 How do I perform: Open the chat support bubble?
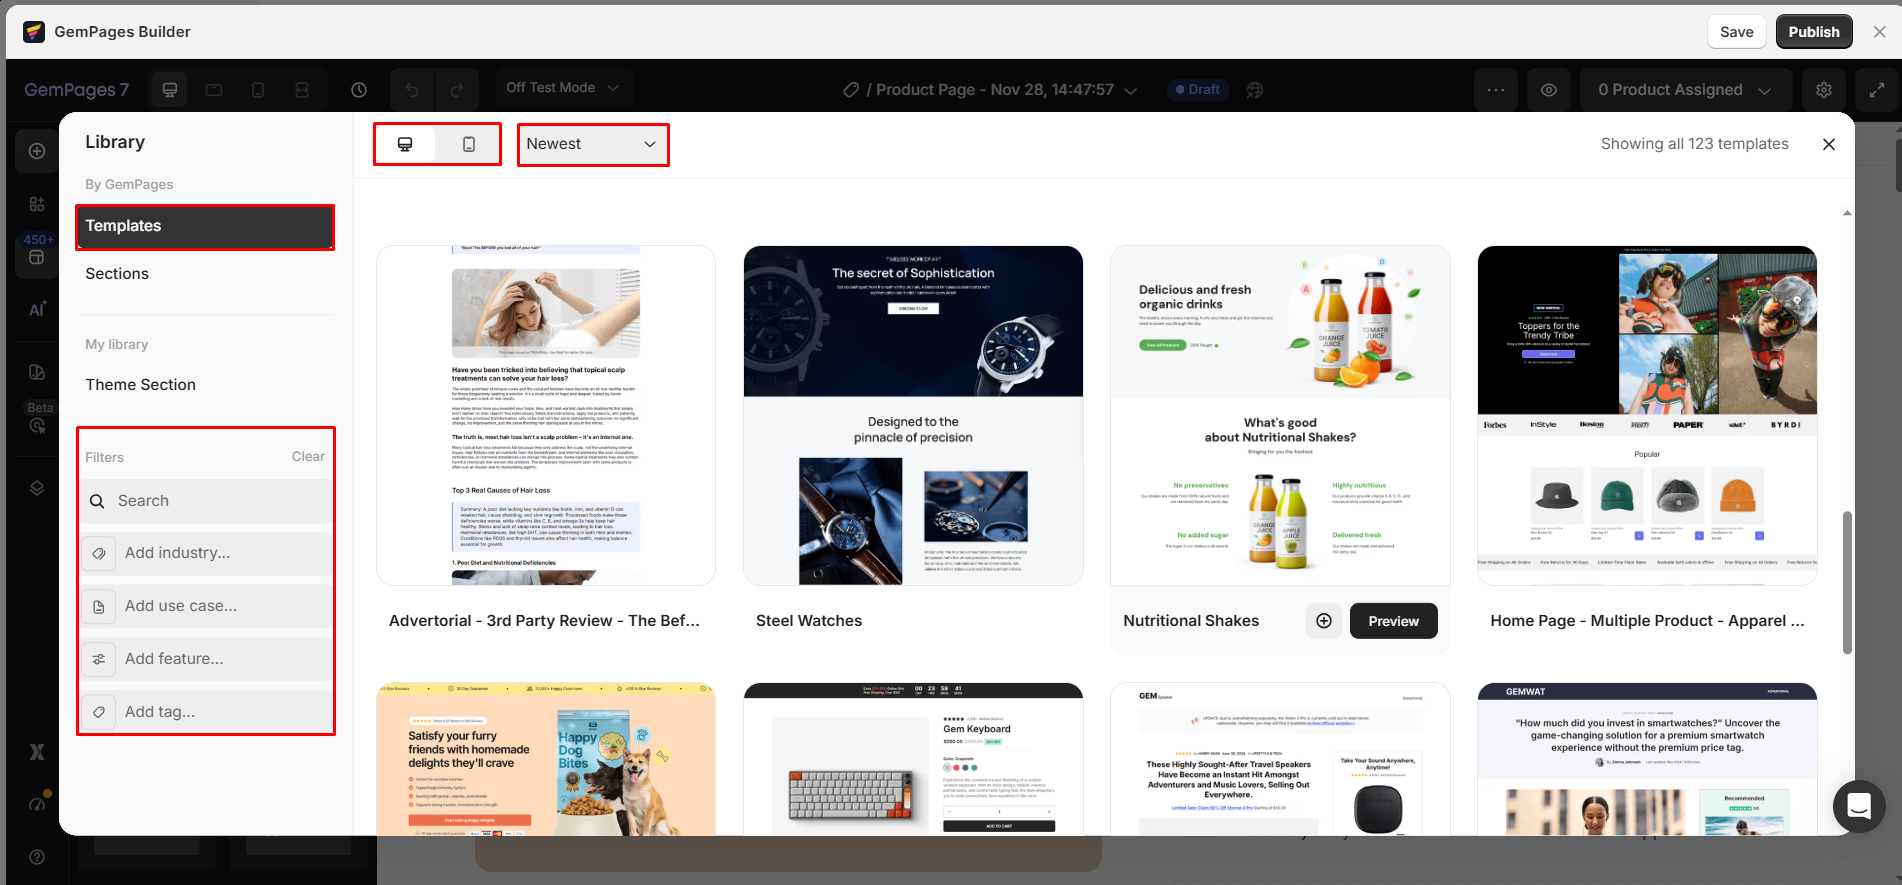[1859, 806]
